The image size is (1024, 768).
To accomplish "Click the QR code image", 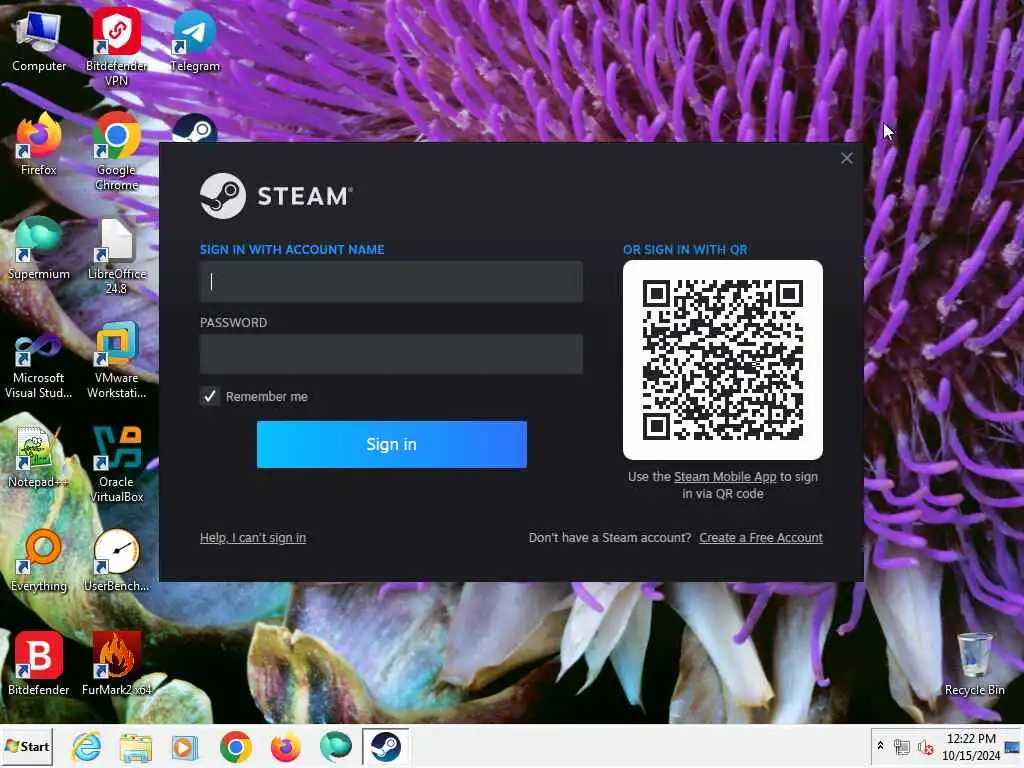I will (722, 360).
